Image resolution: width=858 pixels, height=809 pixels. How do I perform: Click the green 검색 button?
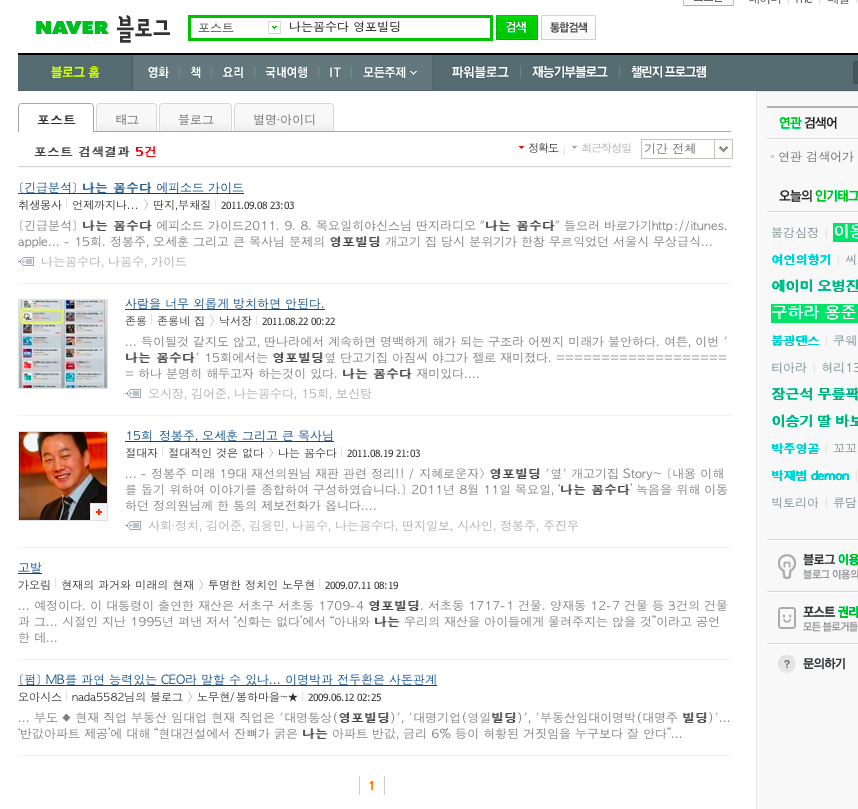click(x=516, y=27)
